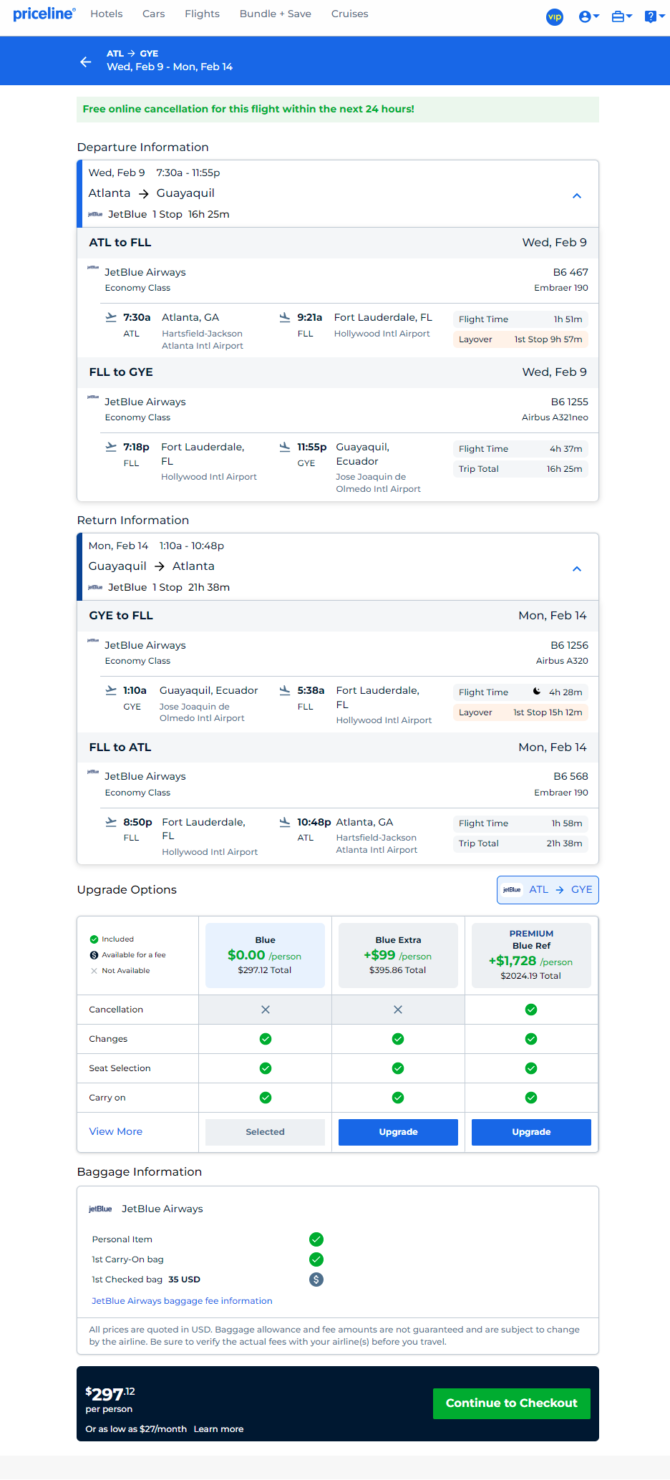Click the Priceline logo

[44, 14]
